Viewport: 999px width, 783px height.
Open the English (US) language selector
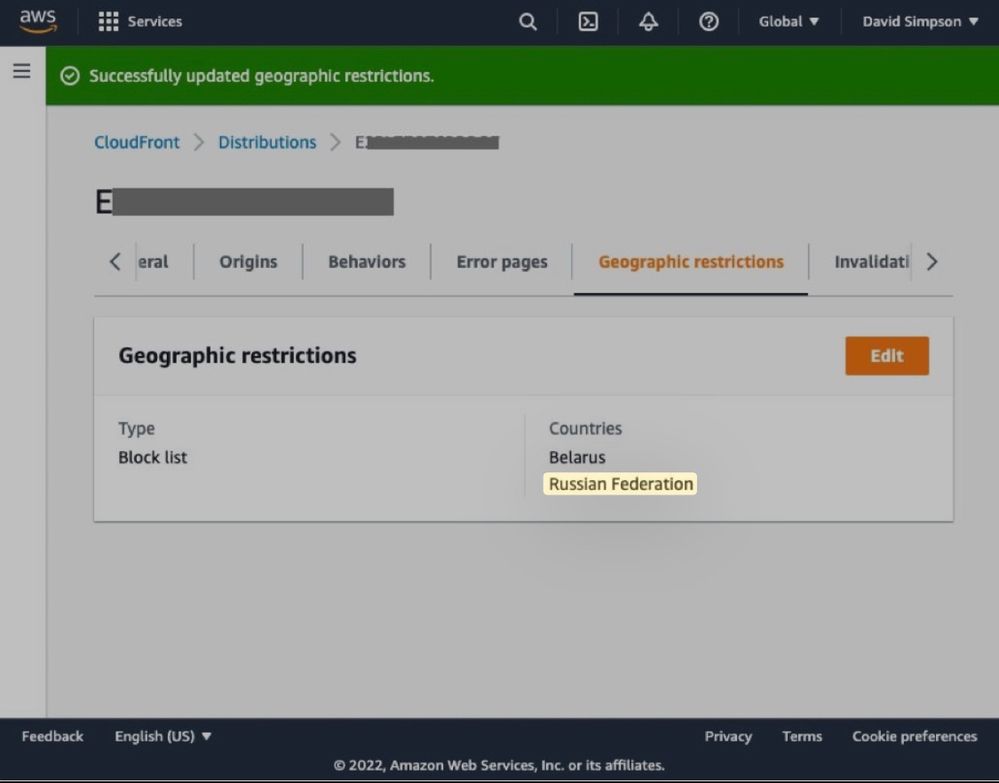click(x=163, y=736)
